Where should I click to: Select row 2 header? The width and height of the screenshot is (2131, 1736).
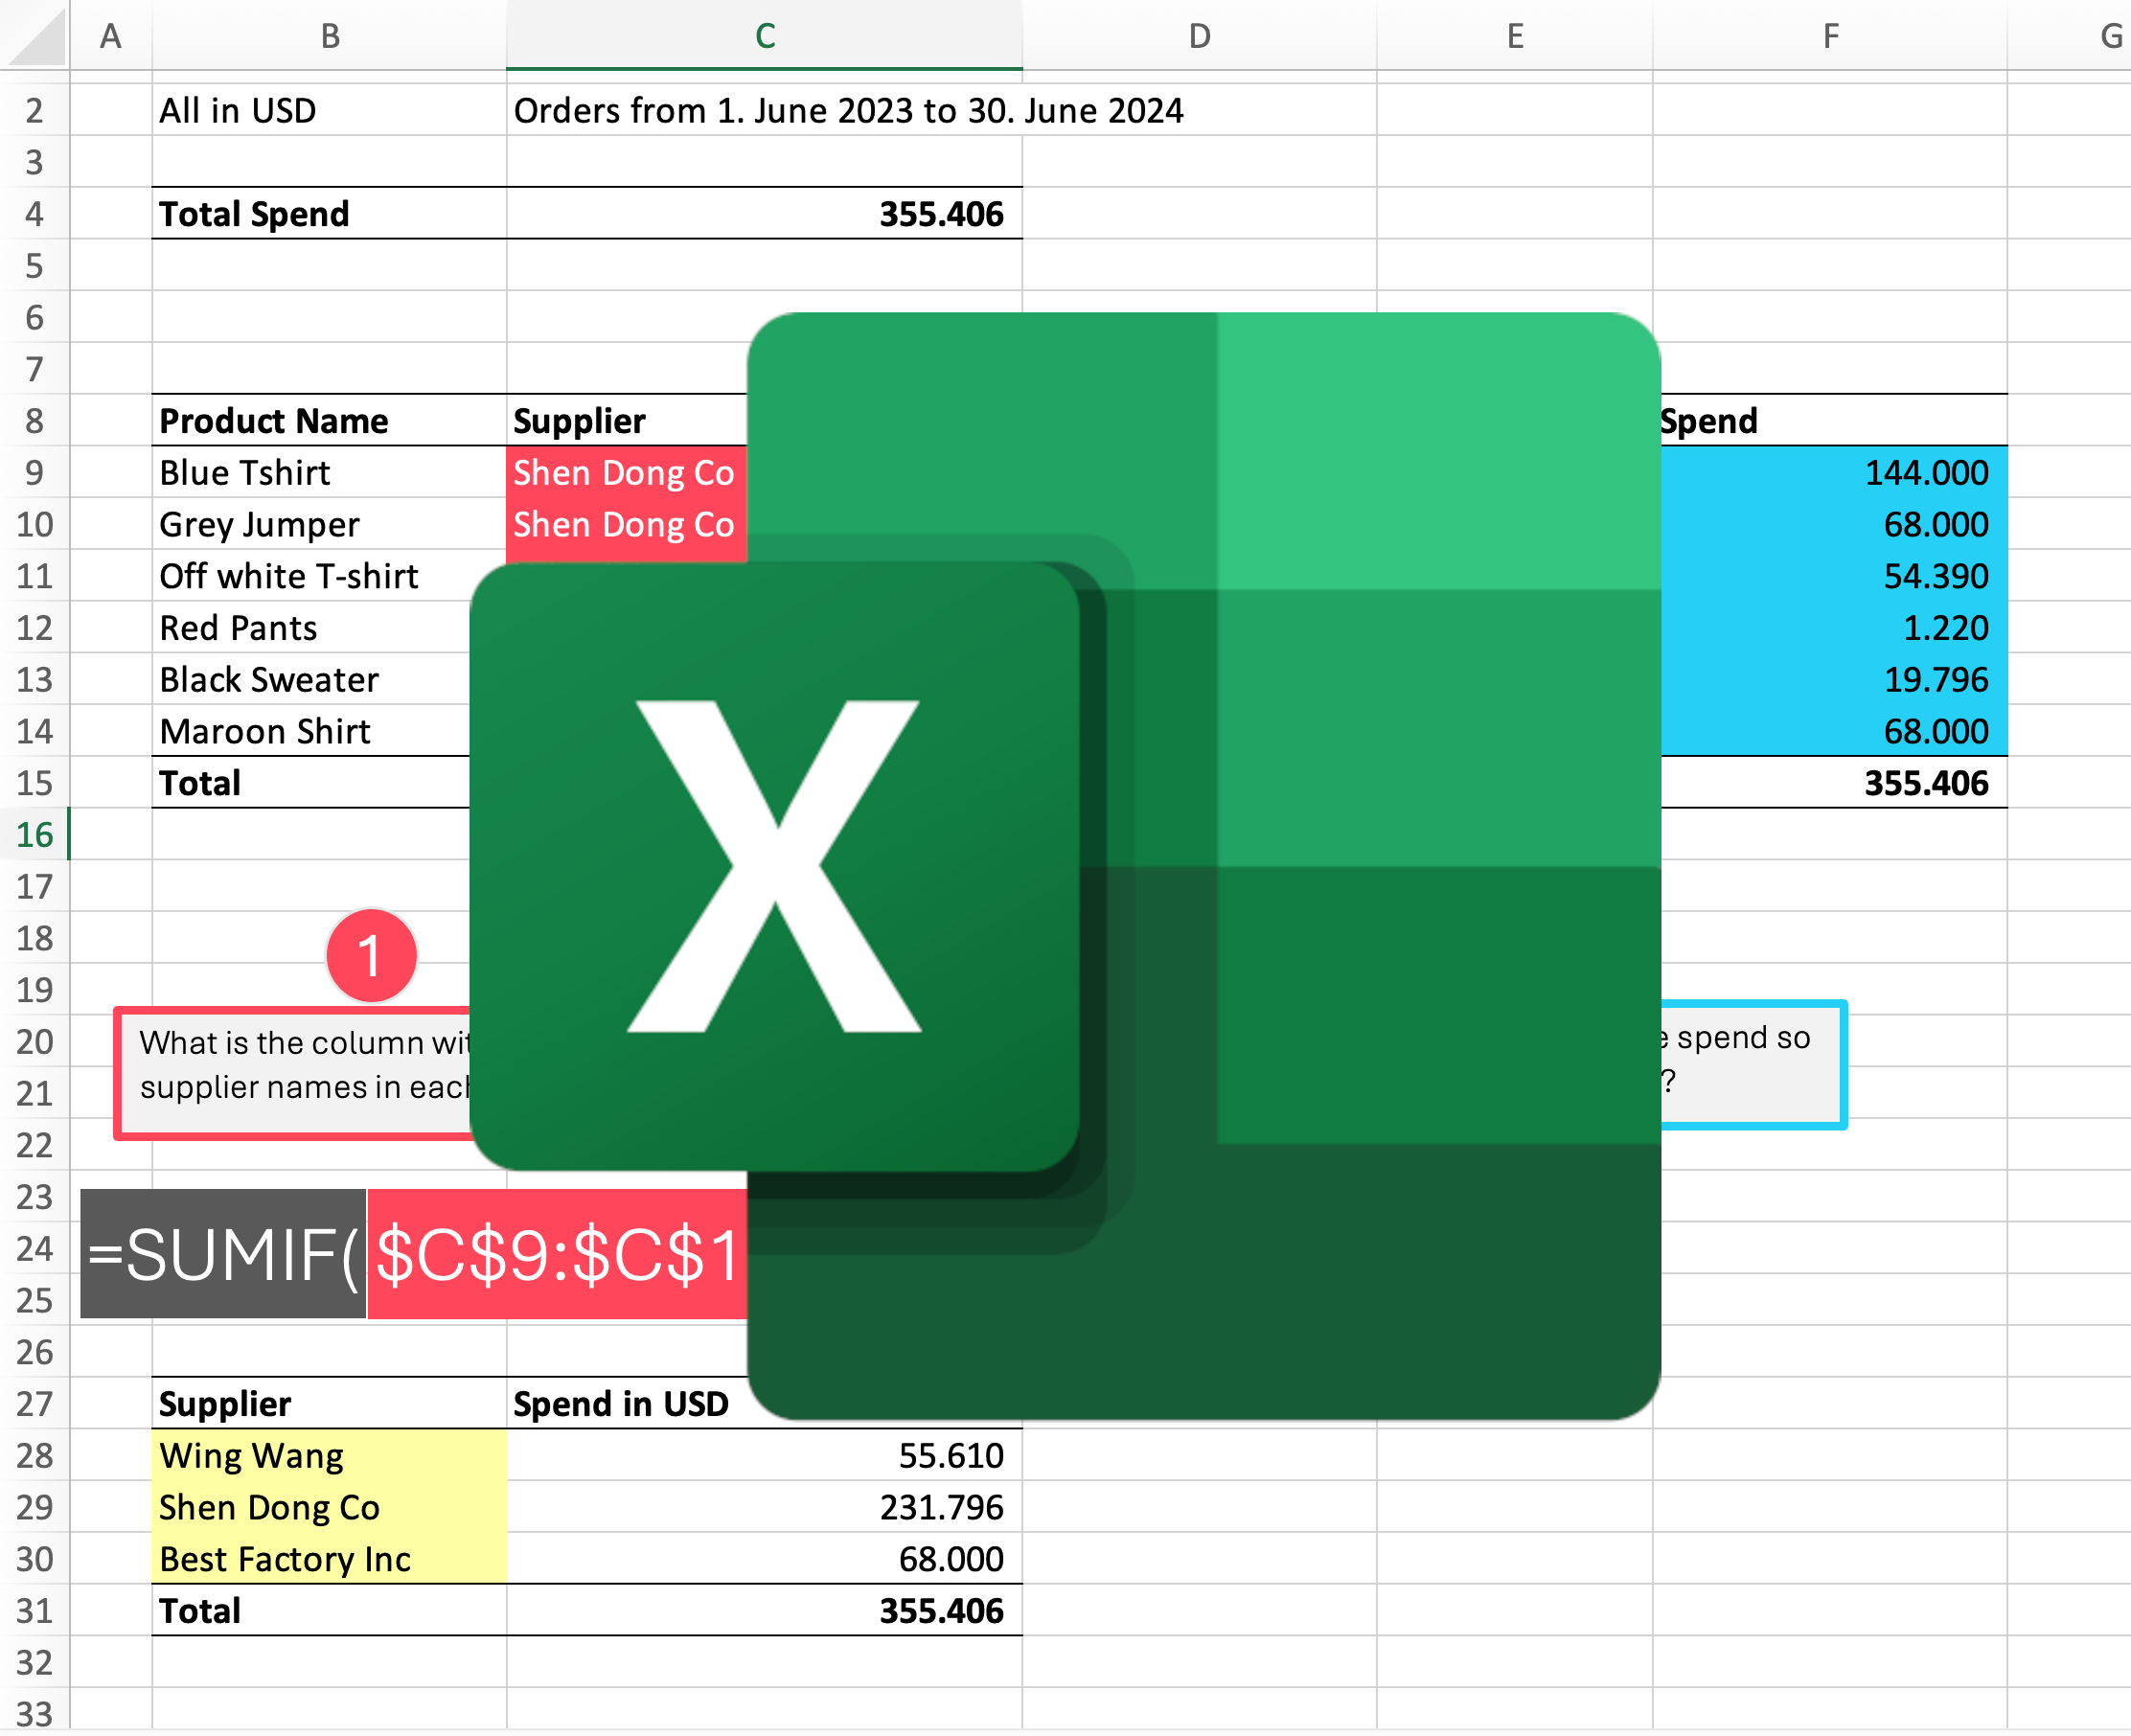[x=34, y=110]
